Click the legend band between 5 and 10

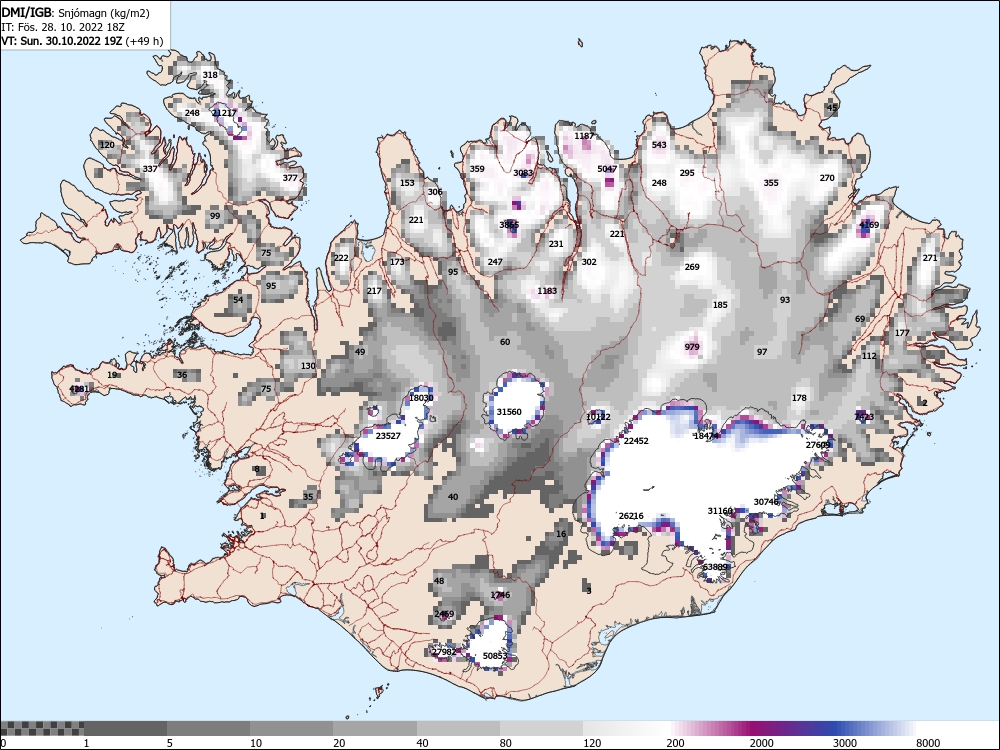[209, 728]
